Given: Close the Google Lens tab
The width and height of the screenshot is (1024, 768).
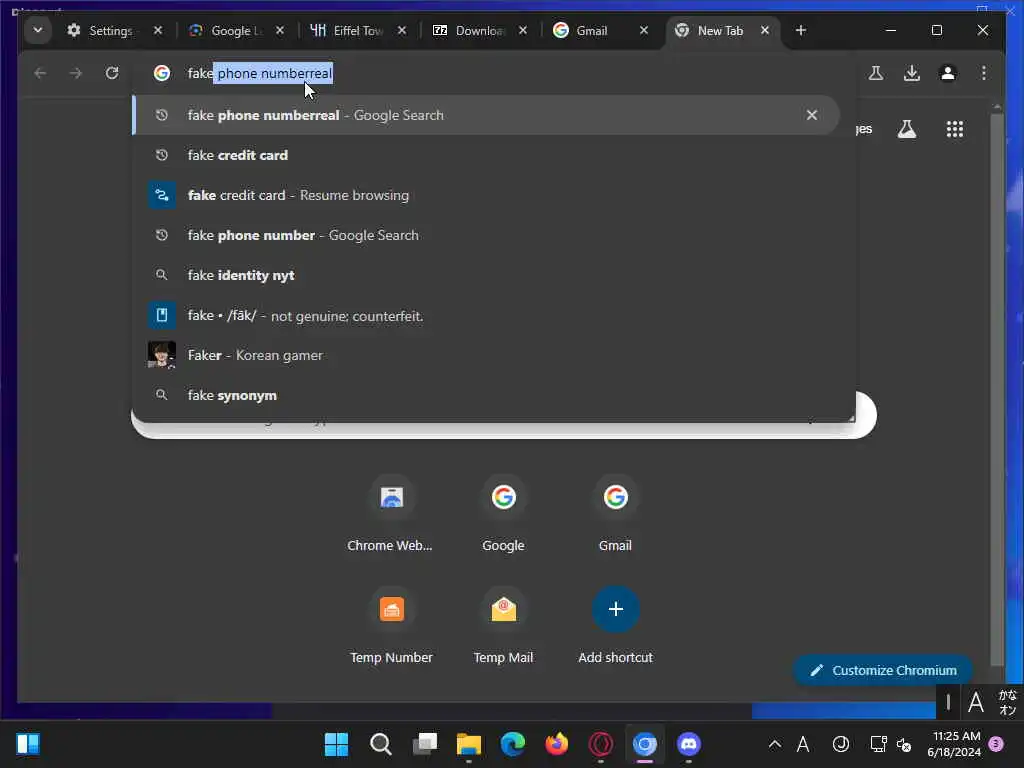Looking at the screenshot, I should coord(280,31).
